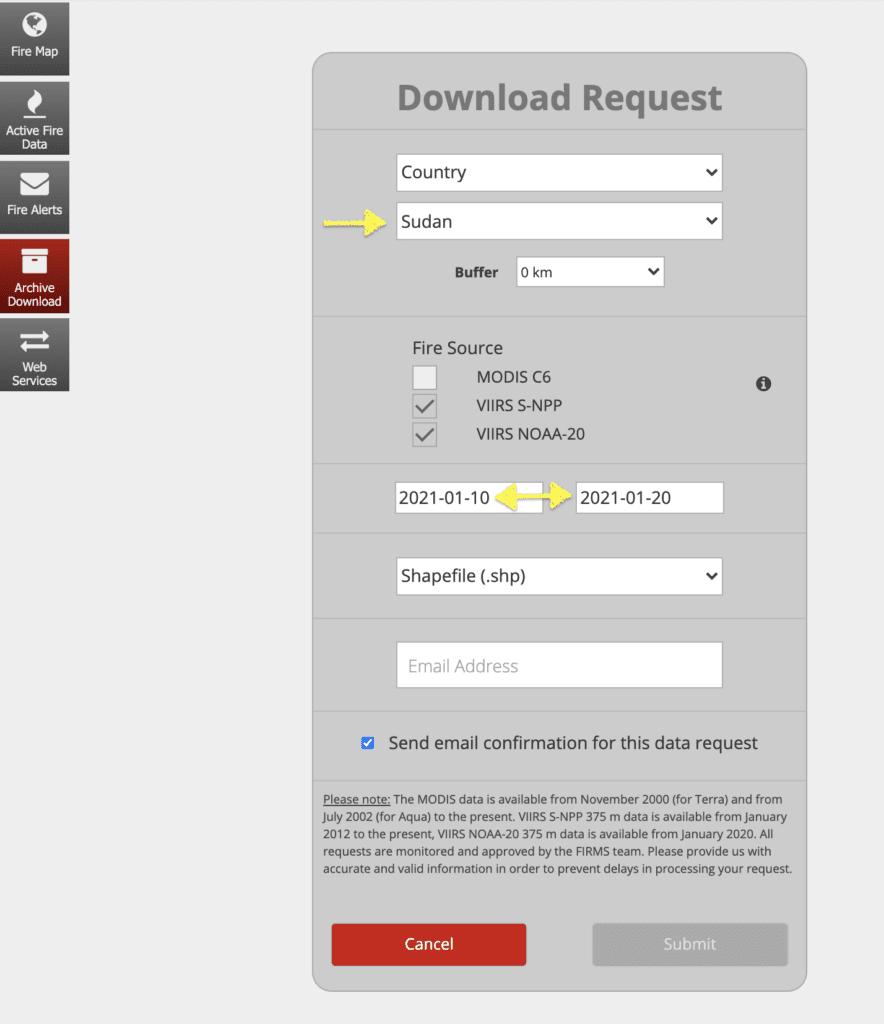Enable the MODIS C6 checkbox
884x1024 pixels.
click(424, 377)
